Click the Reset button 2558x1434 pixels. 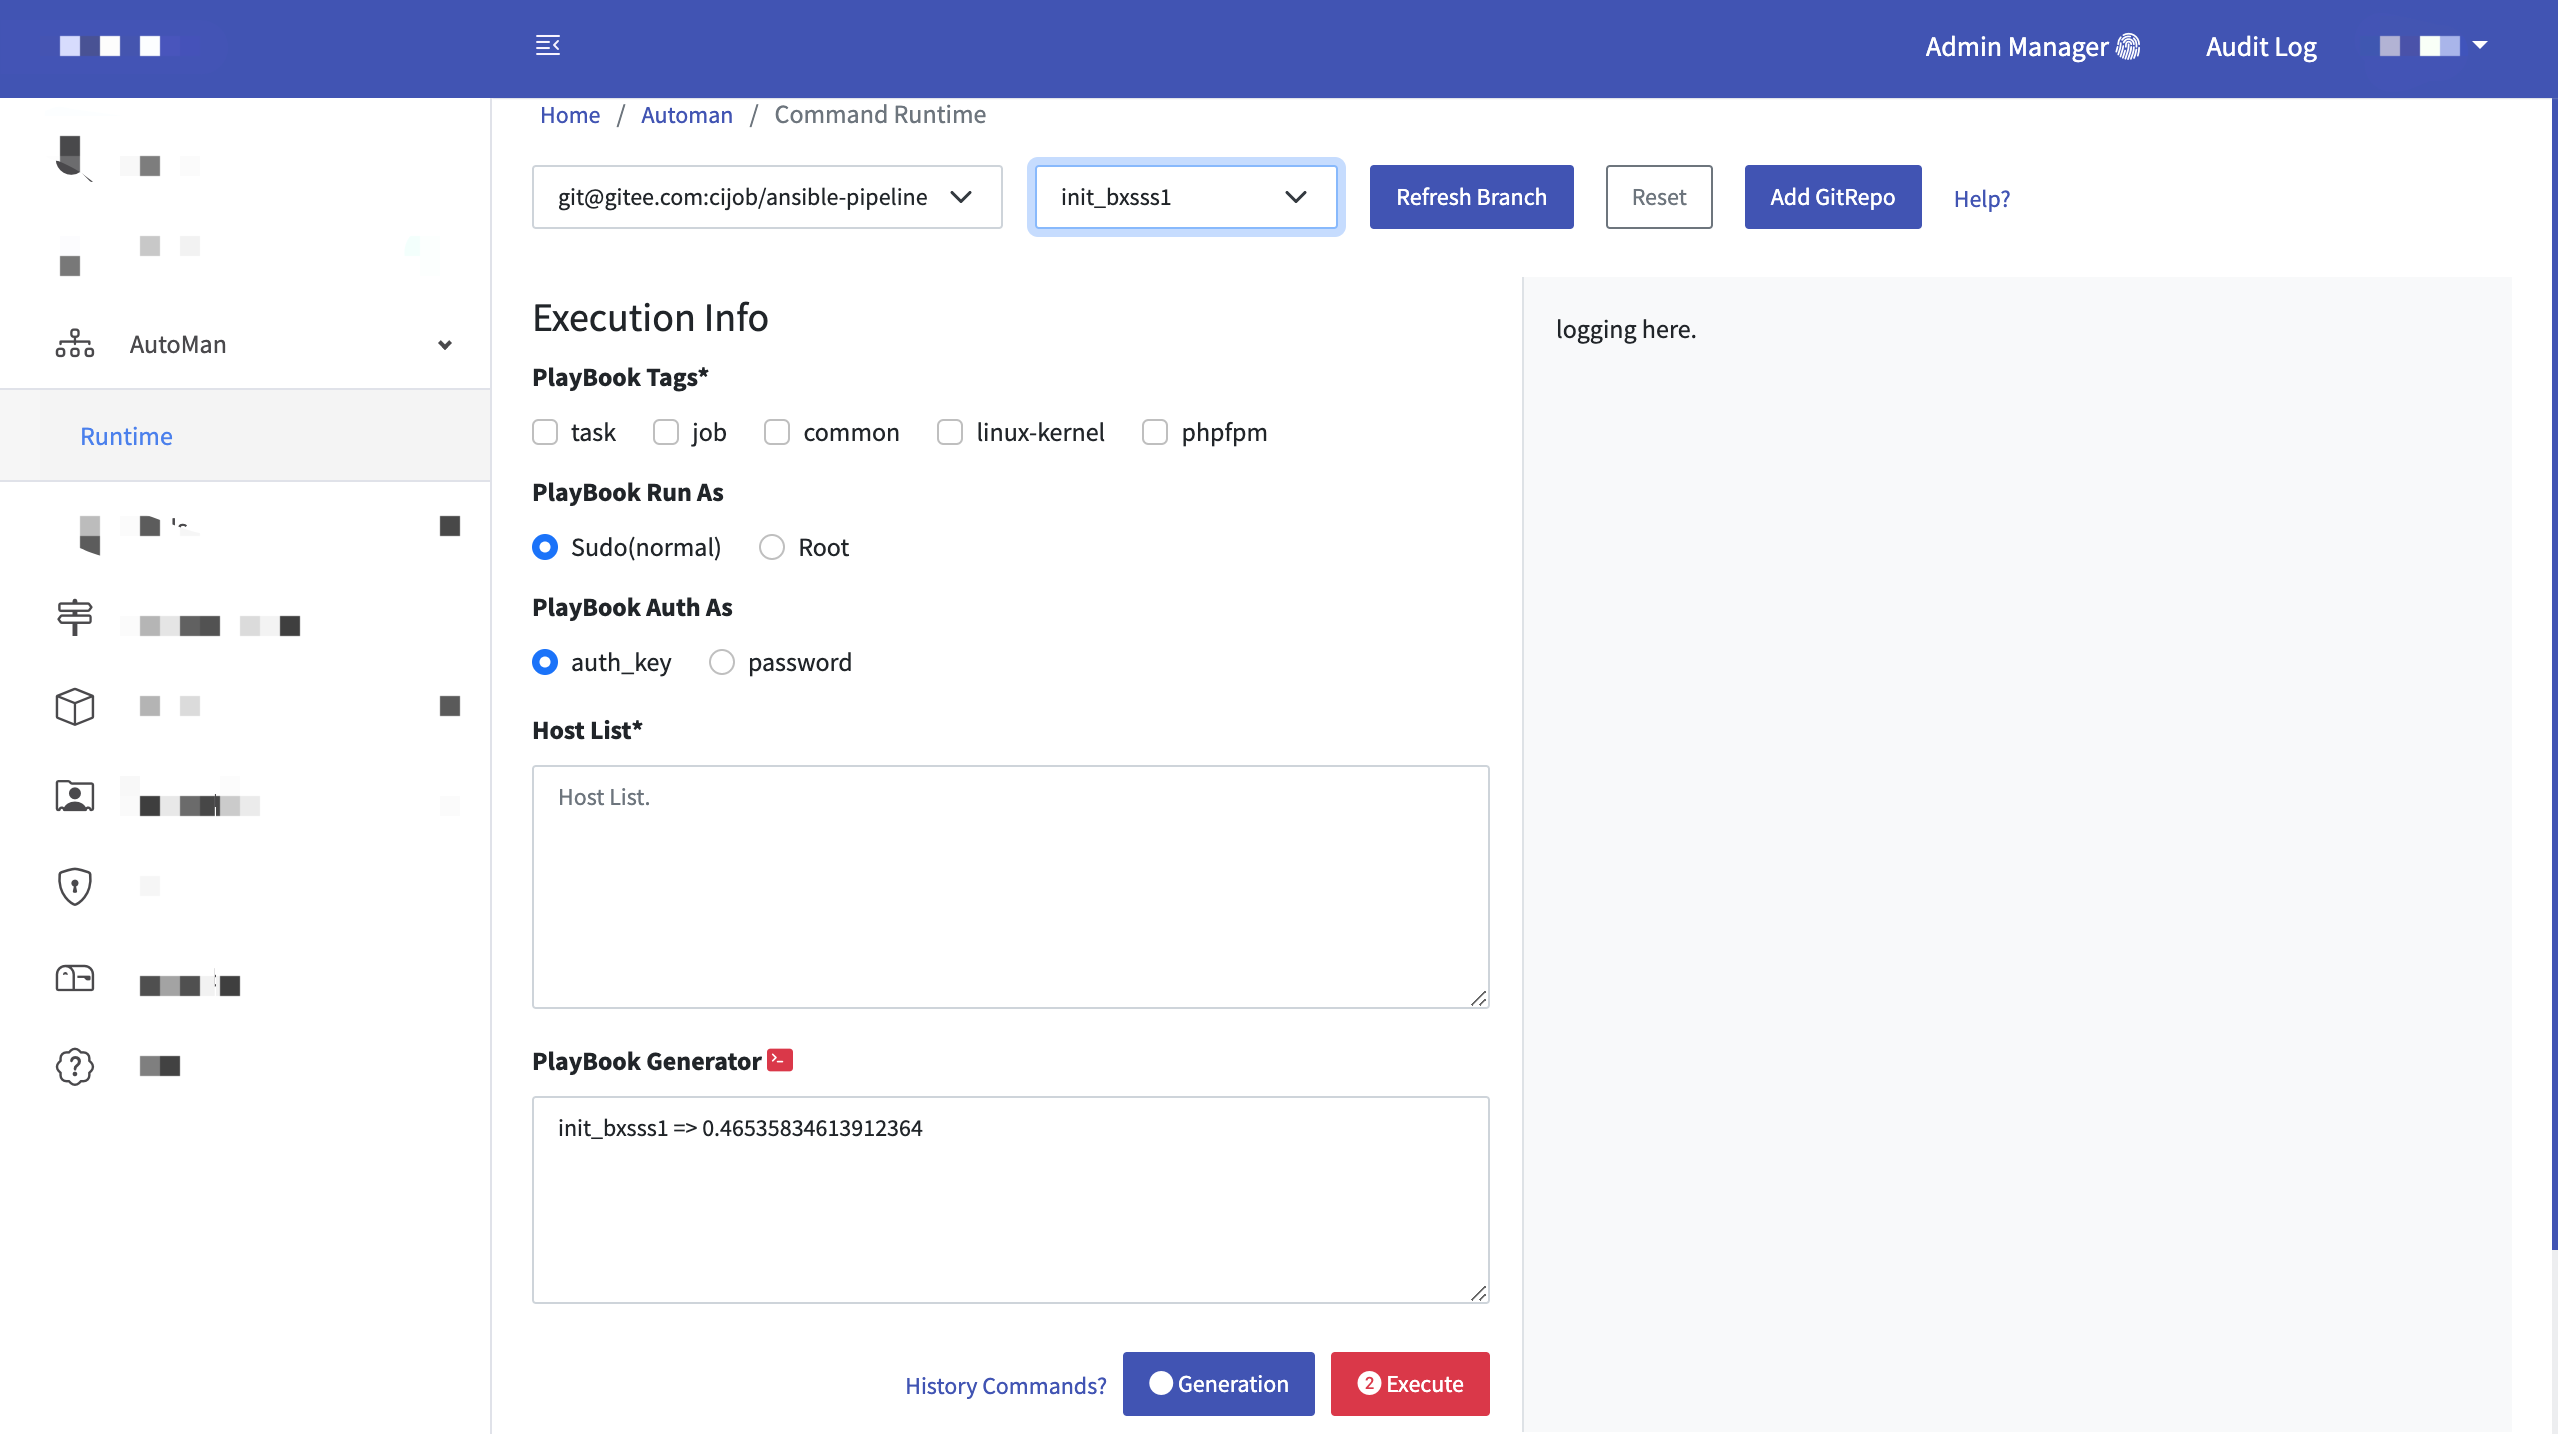(x=1659, y=197)
